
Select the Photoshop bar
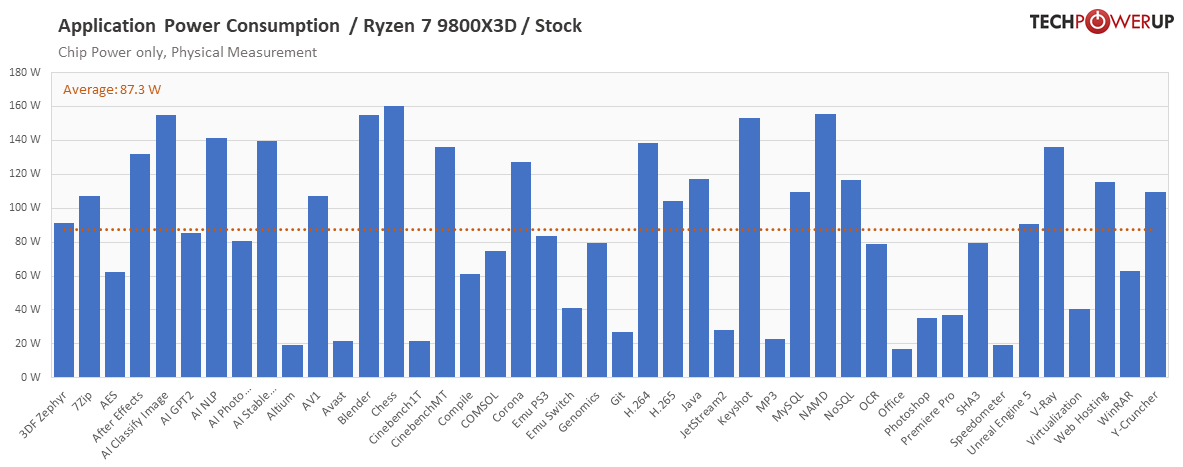(928, 348)
